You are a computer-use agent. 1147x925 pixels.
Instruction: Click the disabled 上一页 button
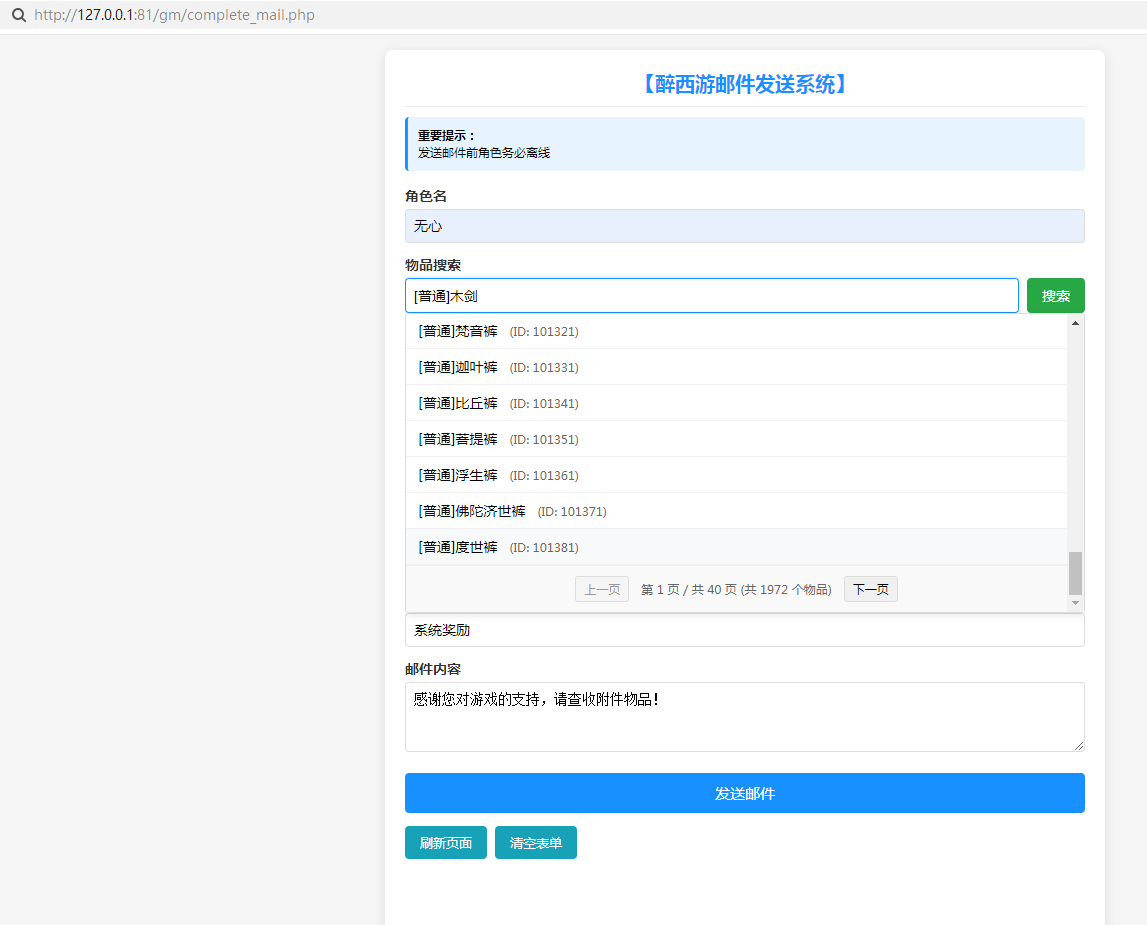pos(602,589)
